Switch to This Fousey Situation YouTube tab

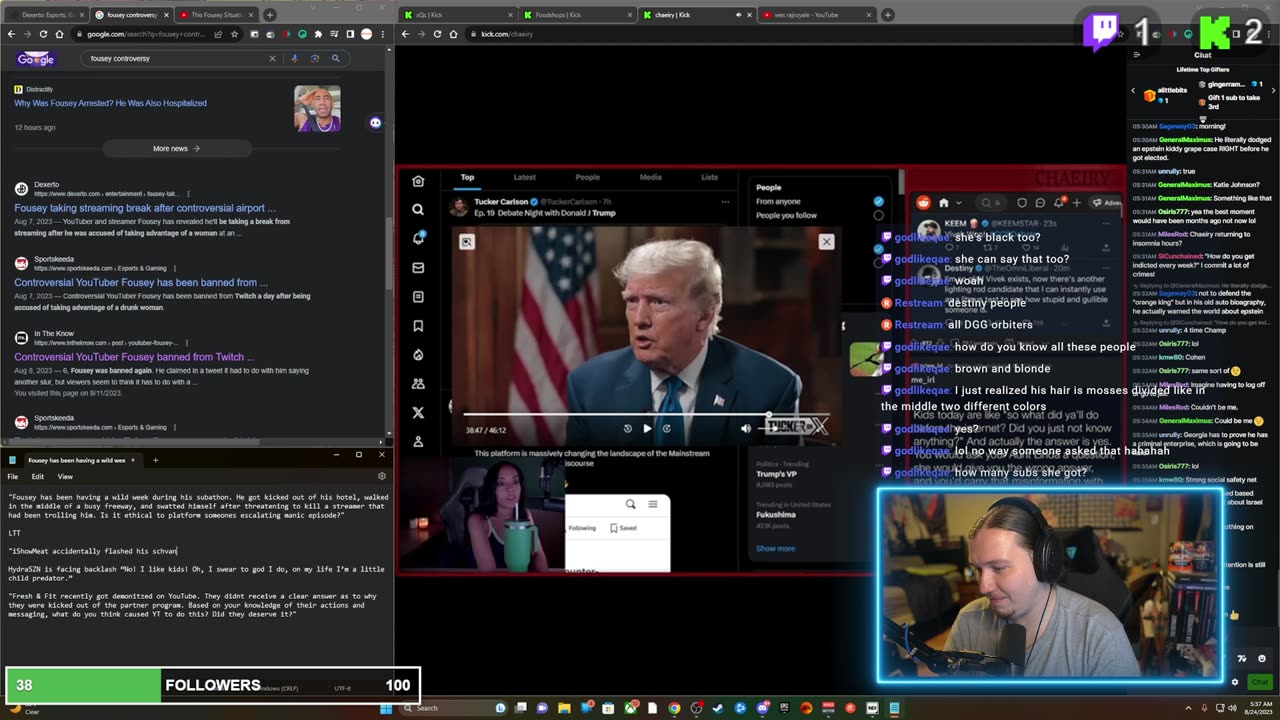point(214,15)
